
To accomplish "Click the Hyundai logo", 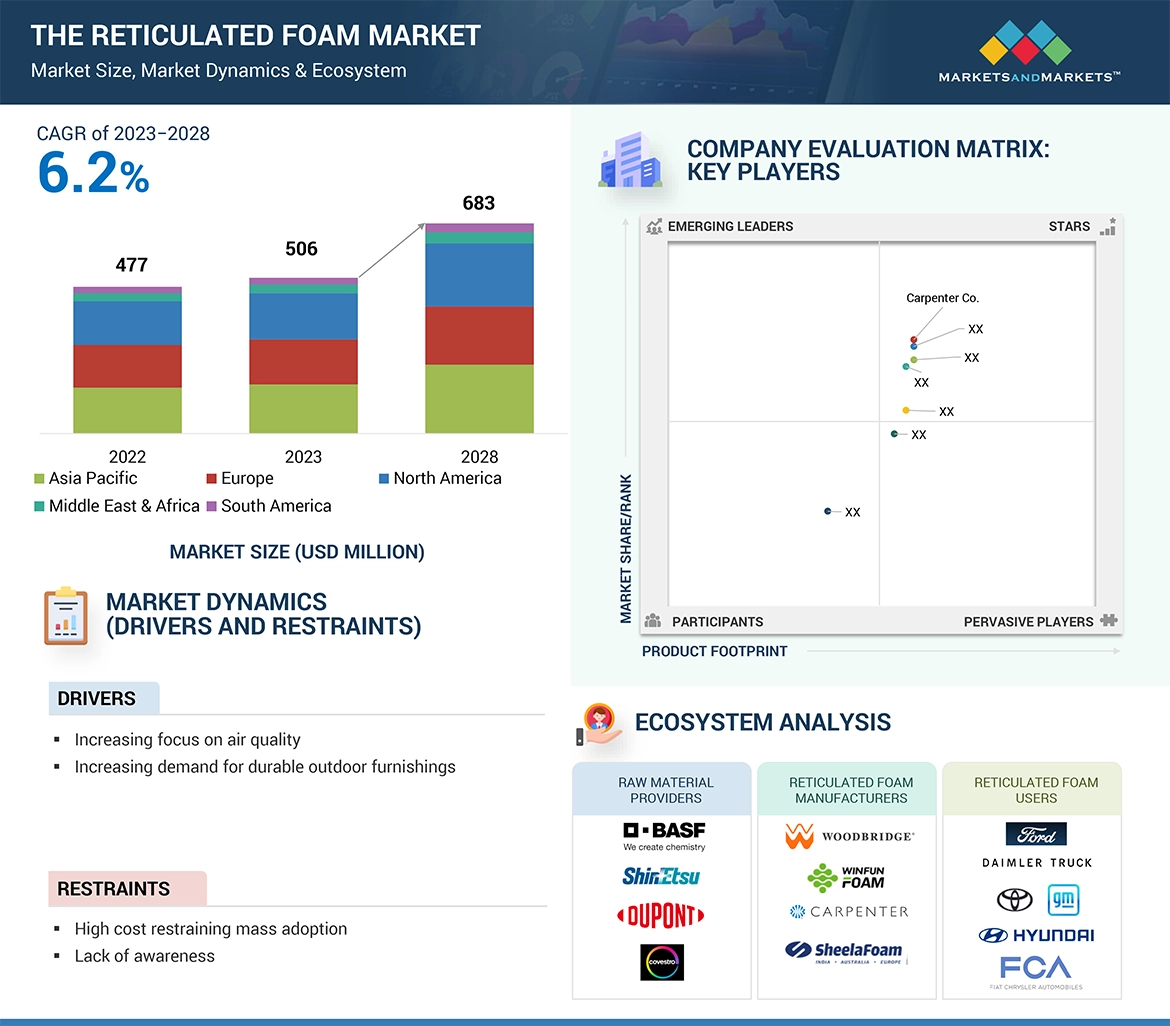I will coord(1036,935).
